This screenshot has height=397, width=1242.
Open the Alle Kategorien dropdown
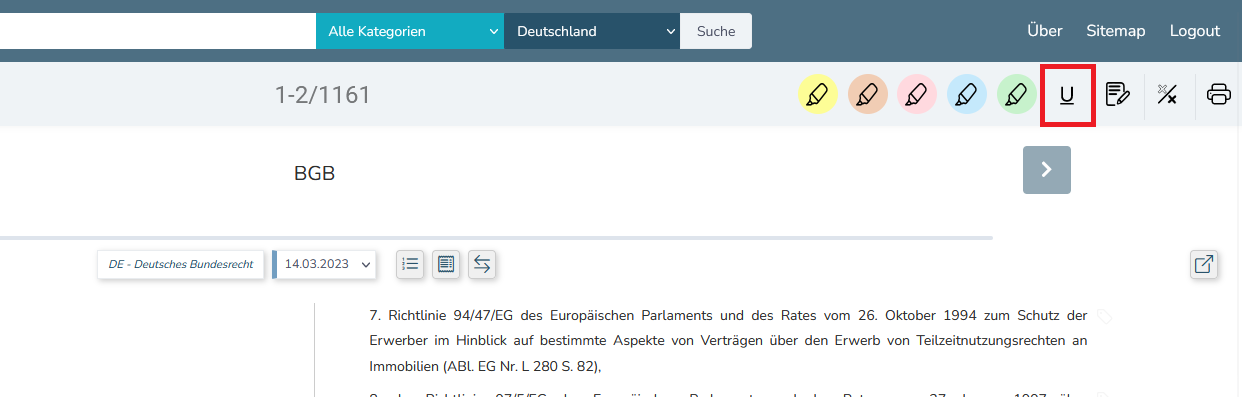tap(410, 31)
